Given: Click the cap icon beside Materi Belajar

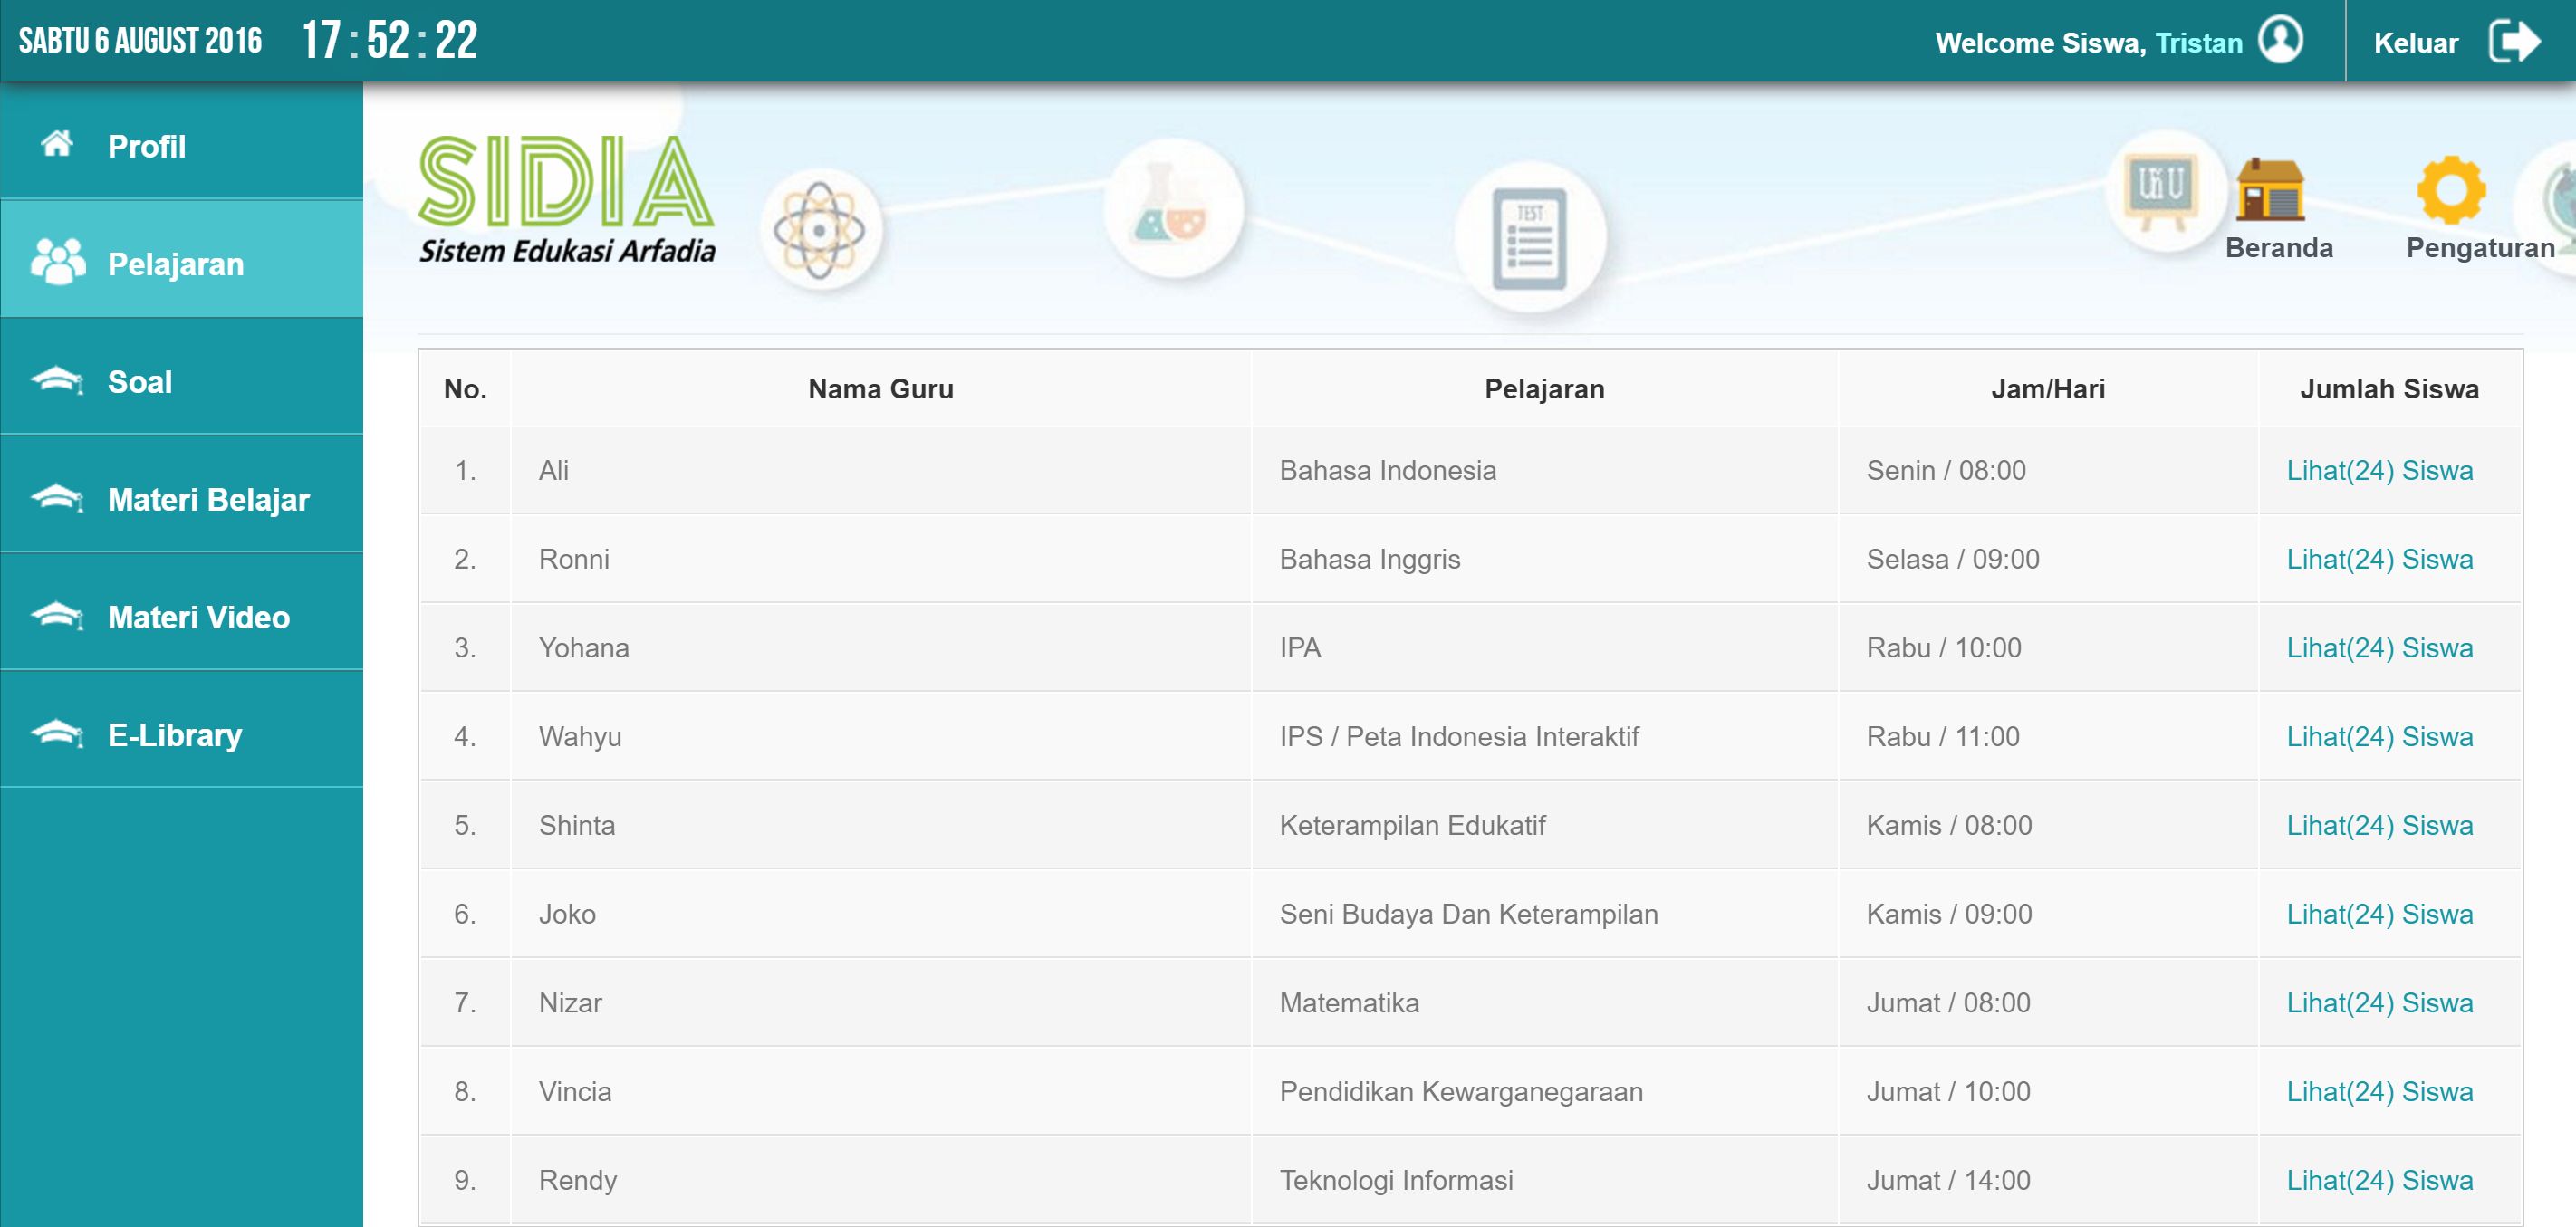Looking at the screenshot, I should [x=57, y=498].
